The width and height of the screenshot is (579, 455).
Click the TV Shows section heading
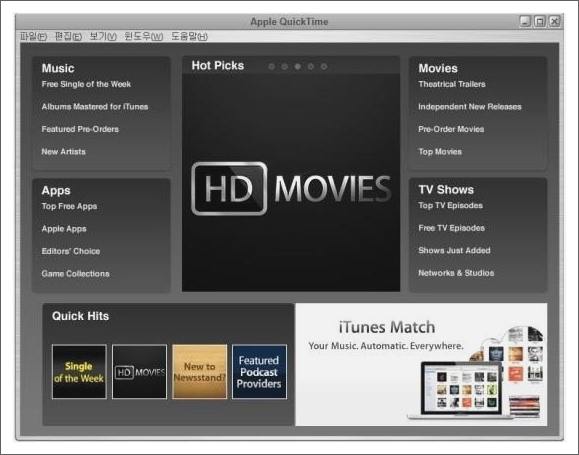point(446,190)
